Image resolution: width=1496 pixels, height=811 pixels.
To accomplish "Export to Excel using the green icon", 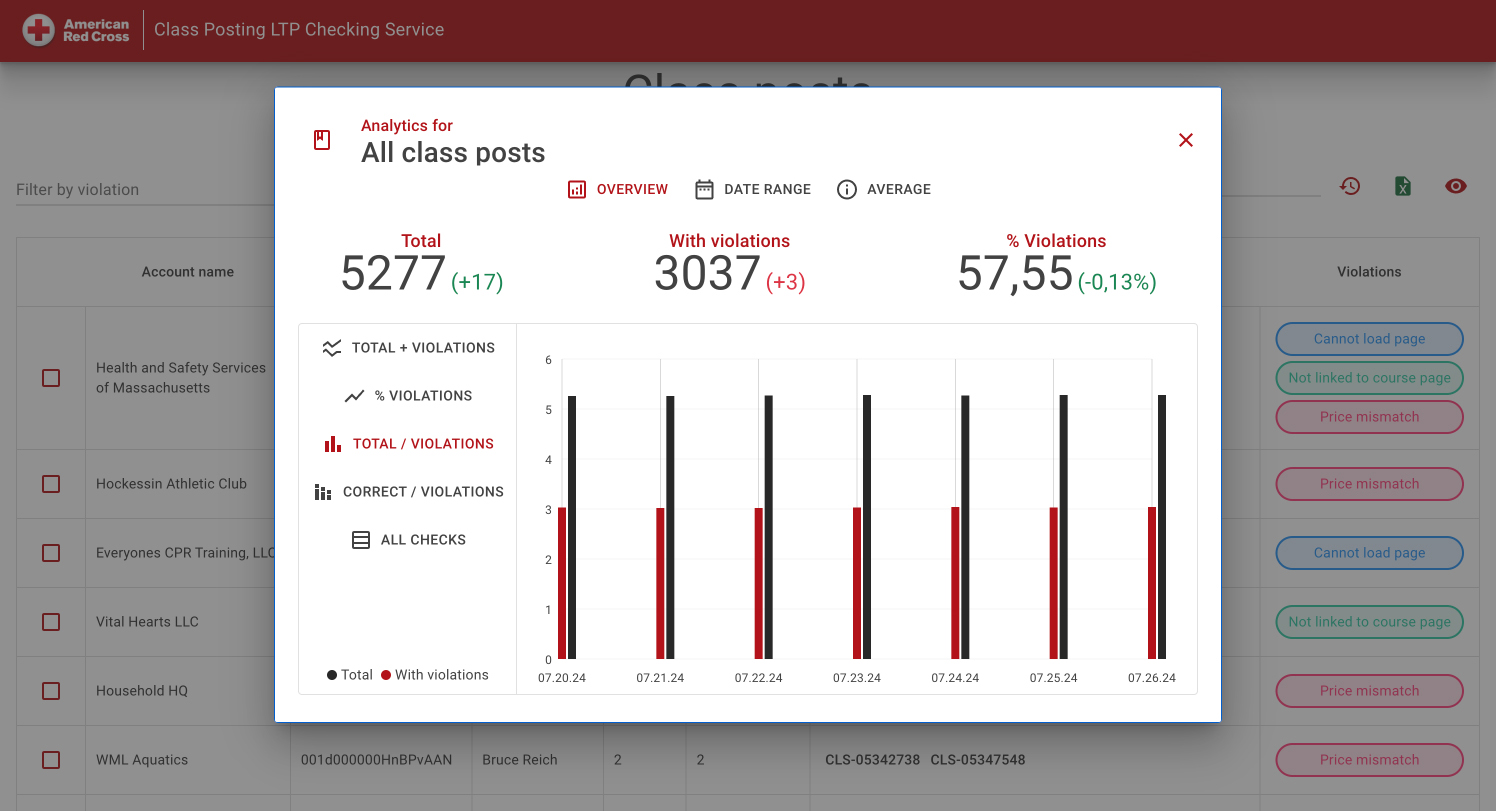I will tap(1403, 186).
